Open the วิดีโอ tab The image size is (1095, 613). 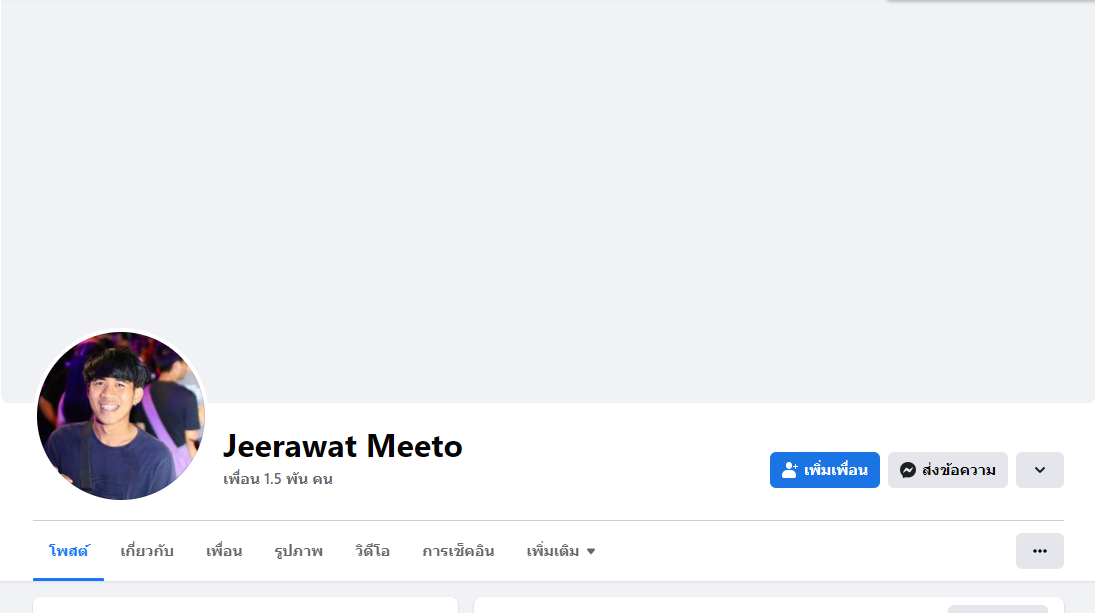tap(372, 551)
